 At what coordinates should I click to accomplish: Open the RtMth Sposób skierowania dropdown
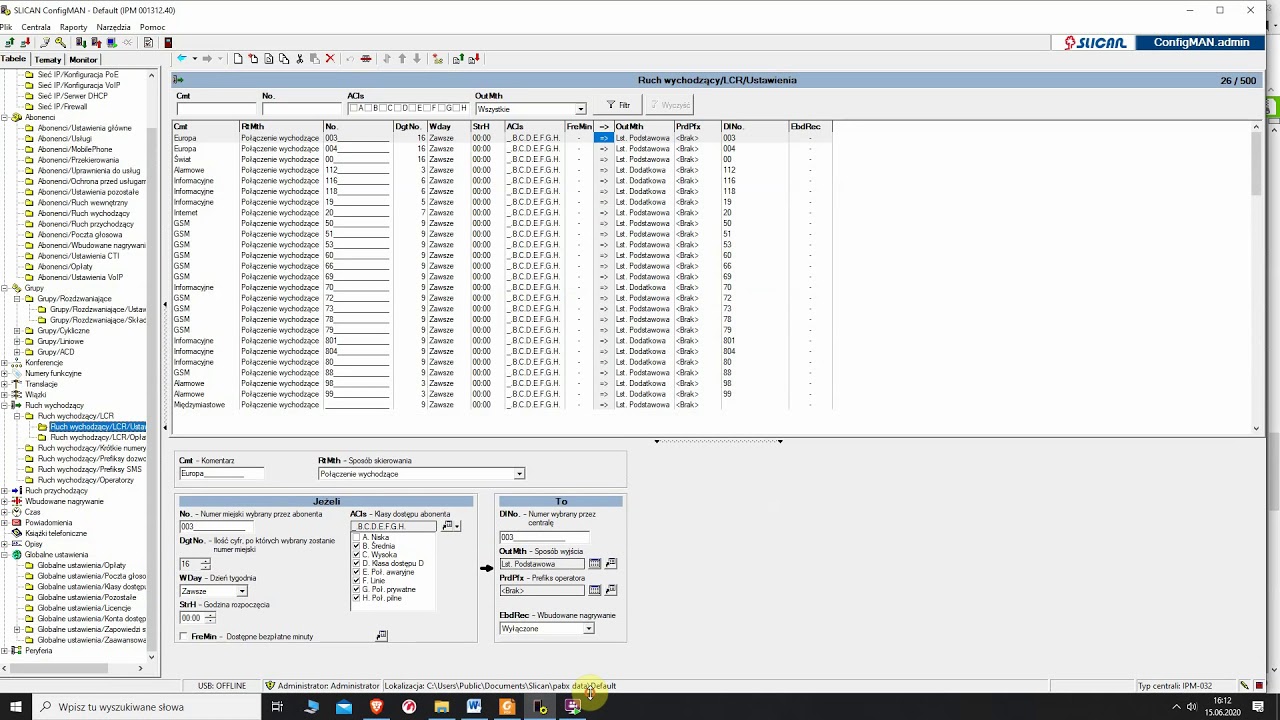pyautogui.click(x=519, y=474)
